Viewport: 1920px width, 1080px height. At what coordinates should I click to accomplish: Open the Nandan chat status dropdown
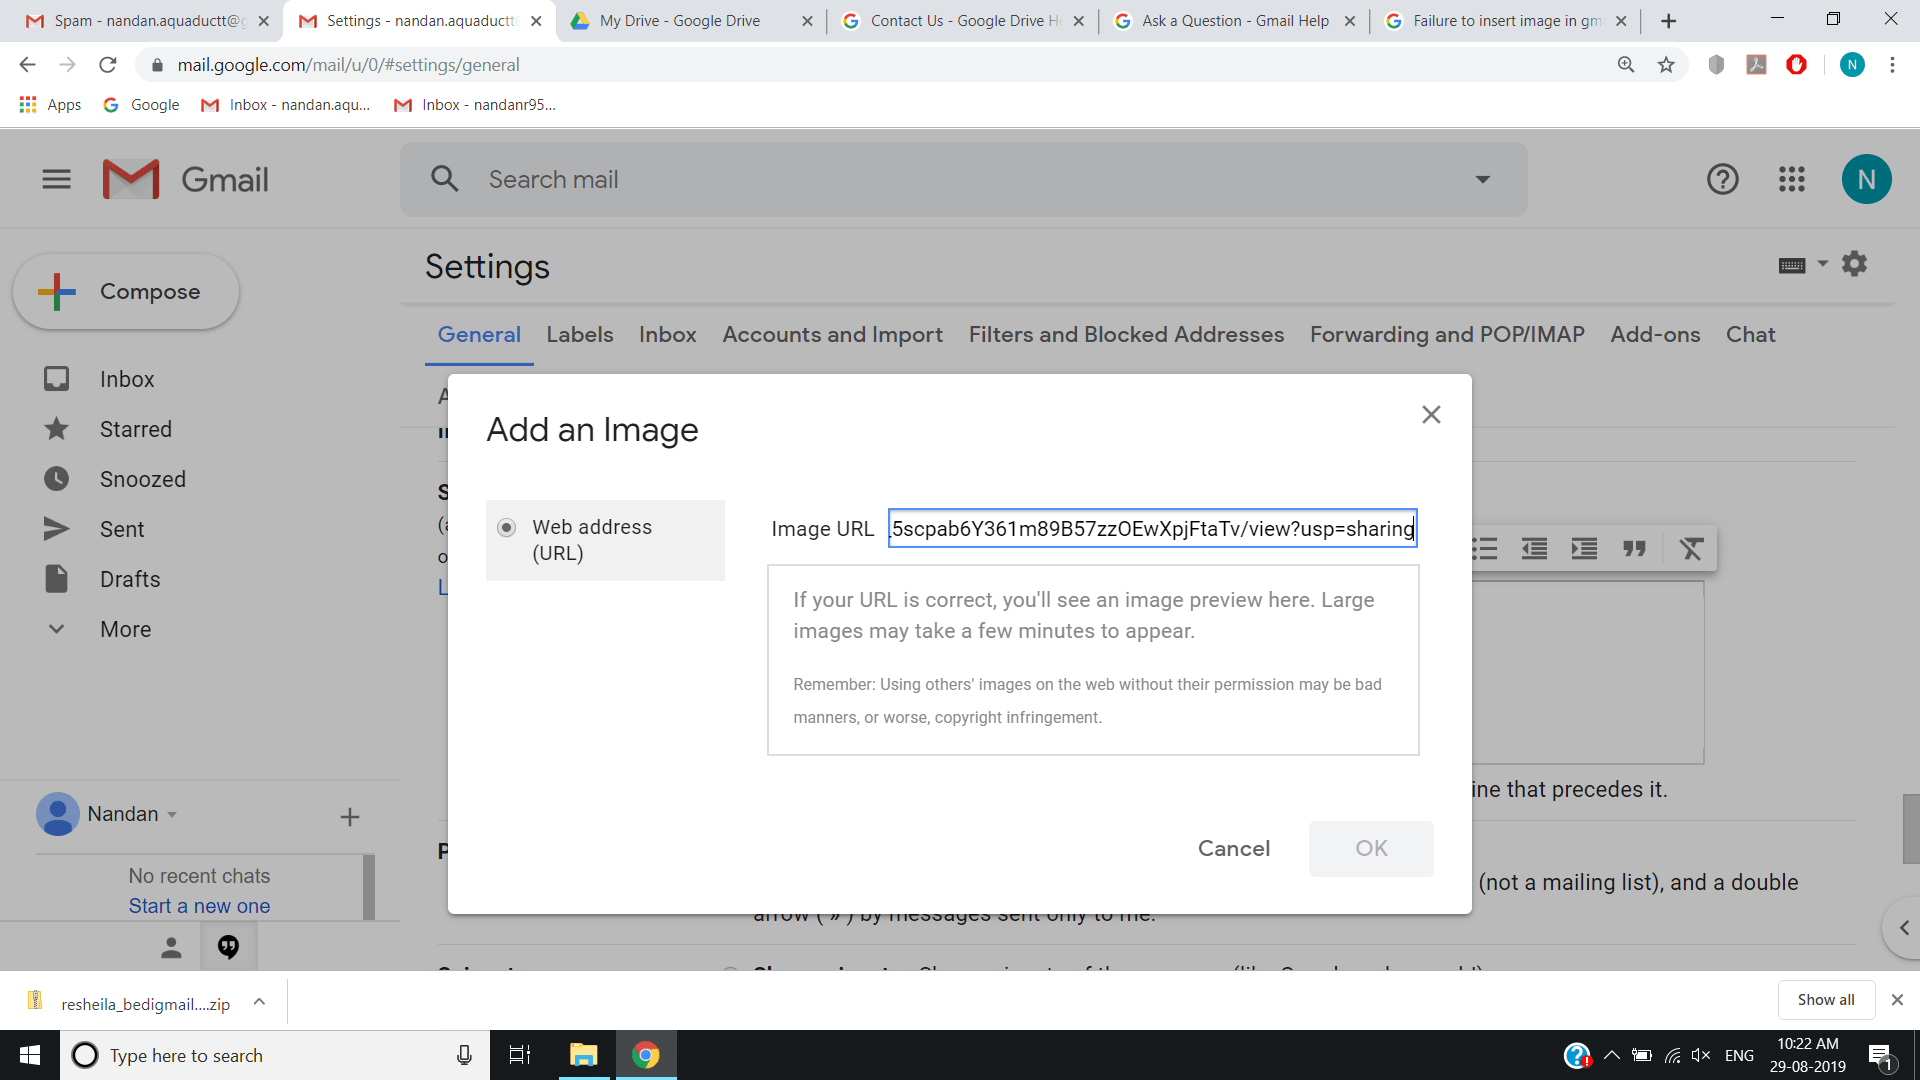point(172,815)
